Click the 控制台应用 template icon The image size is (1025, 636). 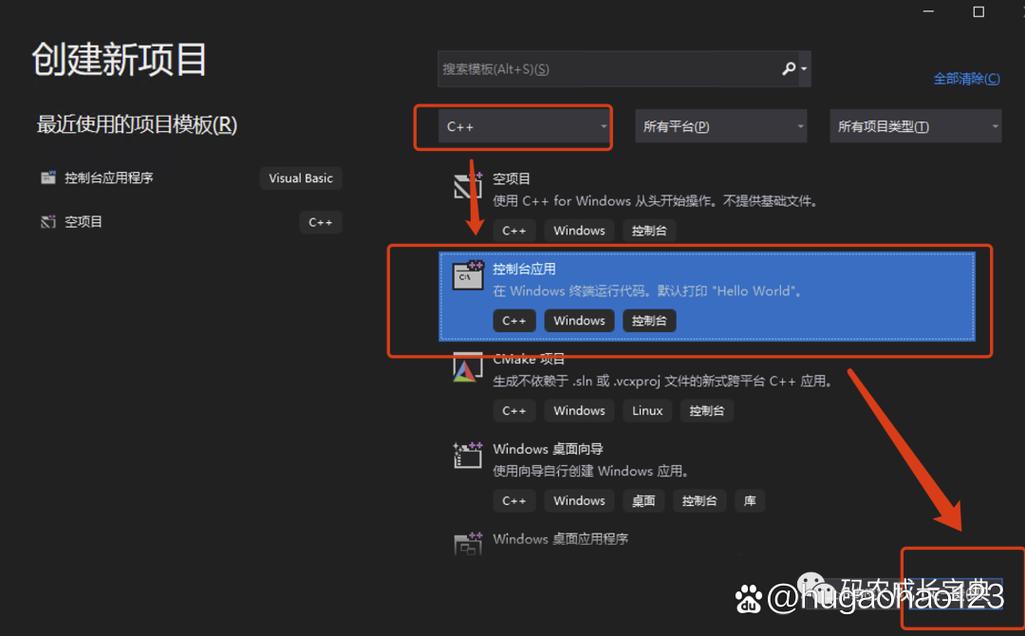click(466, 275)
